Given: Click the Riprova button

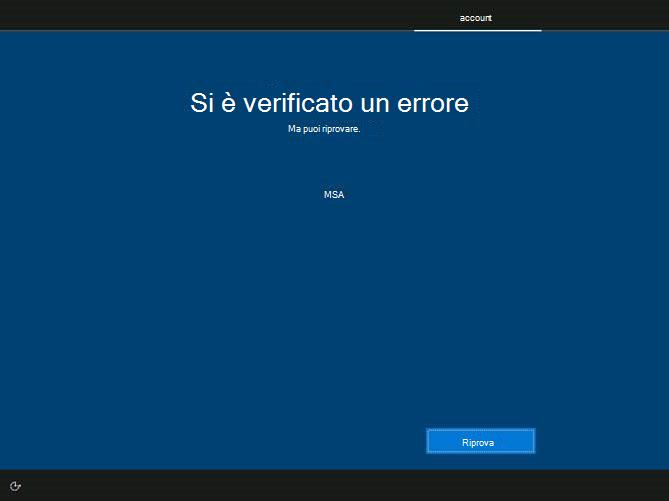Looking at the screenshot, I should tap(480, 441).
